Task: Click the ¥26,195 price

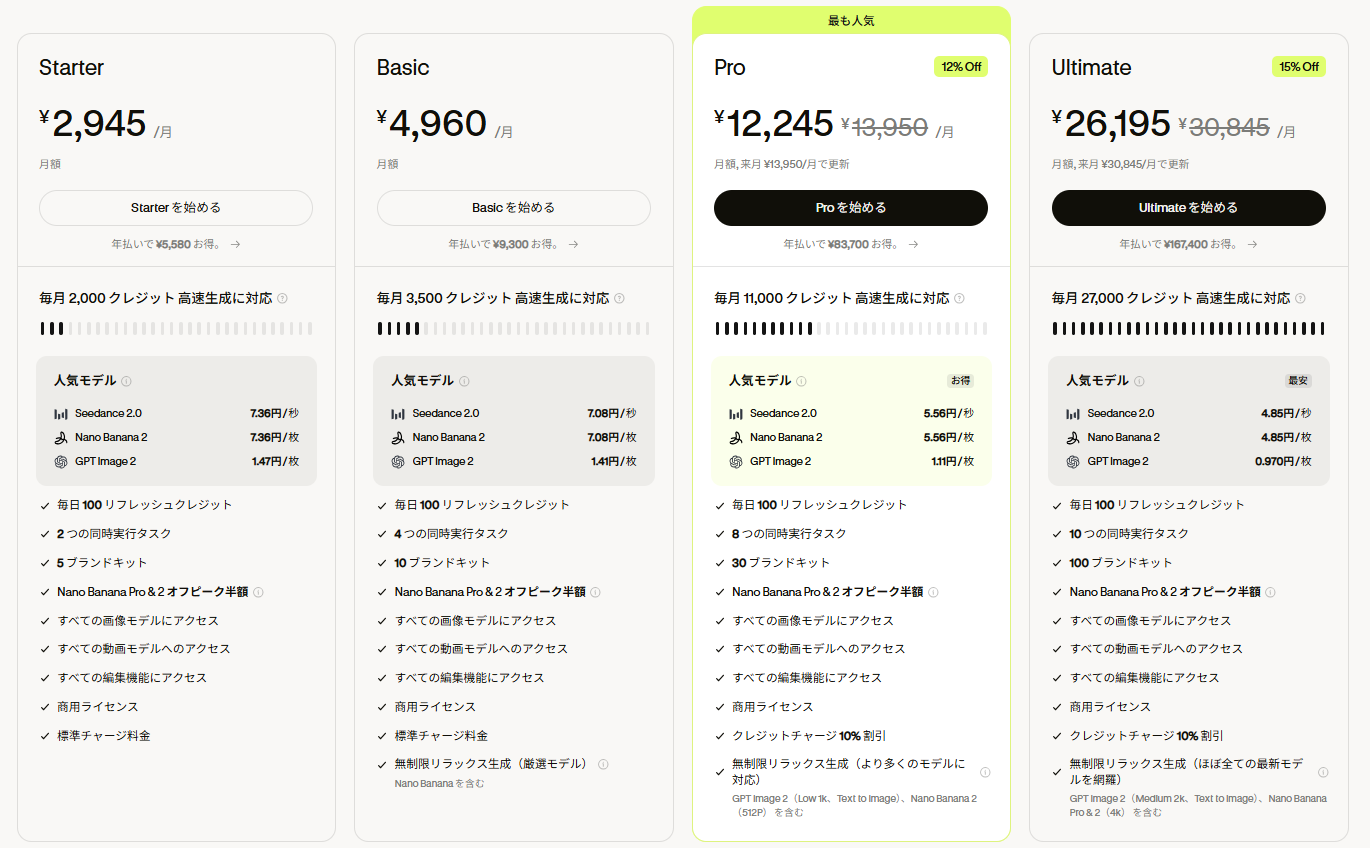Action: 1111,124
